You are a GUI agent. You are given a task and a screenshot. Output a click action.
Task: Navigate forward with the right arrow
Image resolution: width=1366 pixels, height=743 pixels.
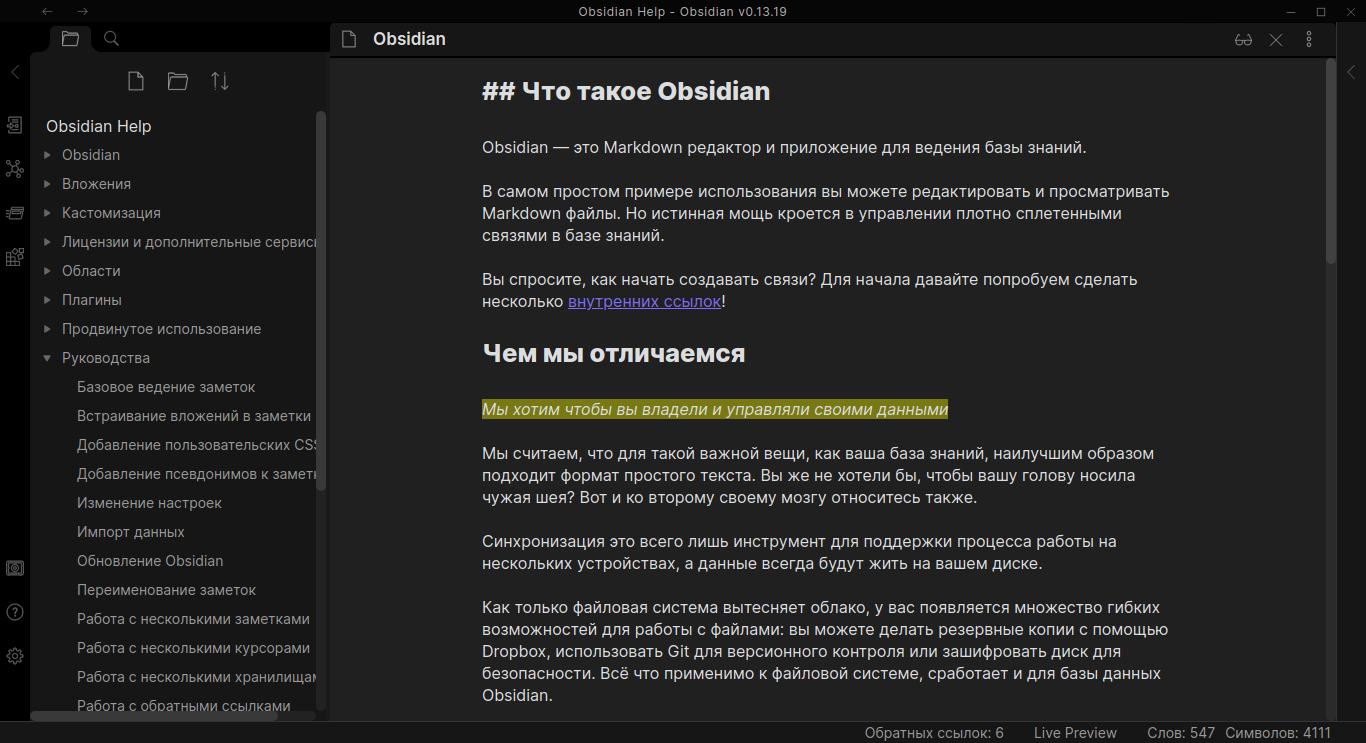point(83,11)
